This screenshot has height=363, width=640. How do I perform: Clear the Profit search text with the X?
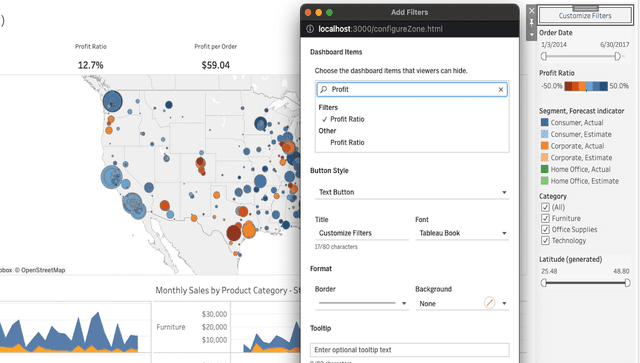tap(501, 89)
